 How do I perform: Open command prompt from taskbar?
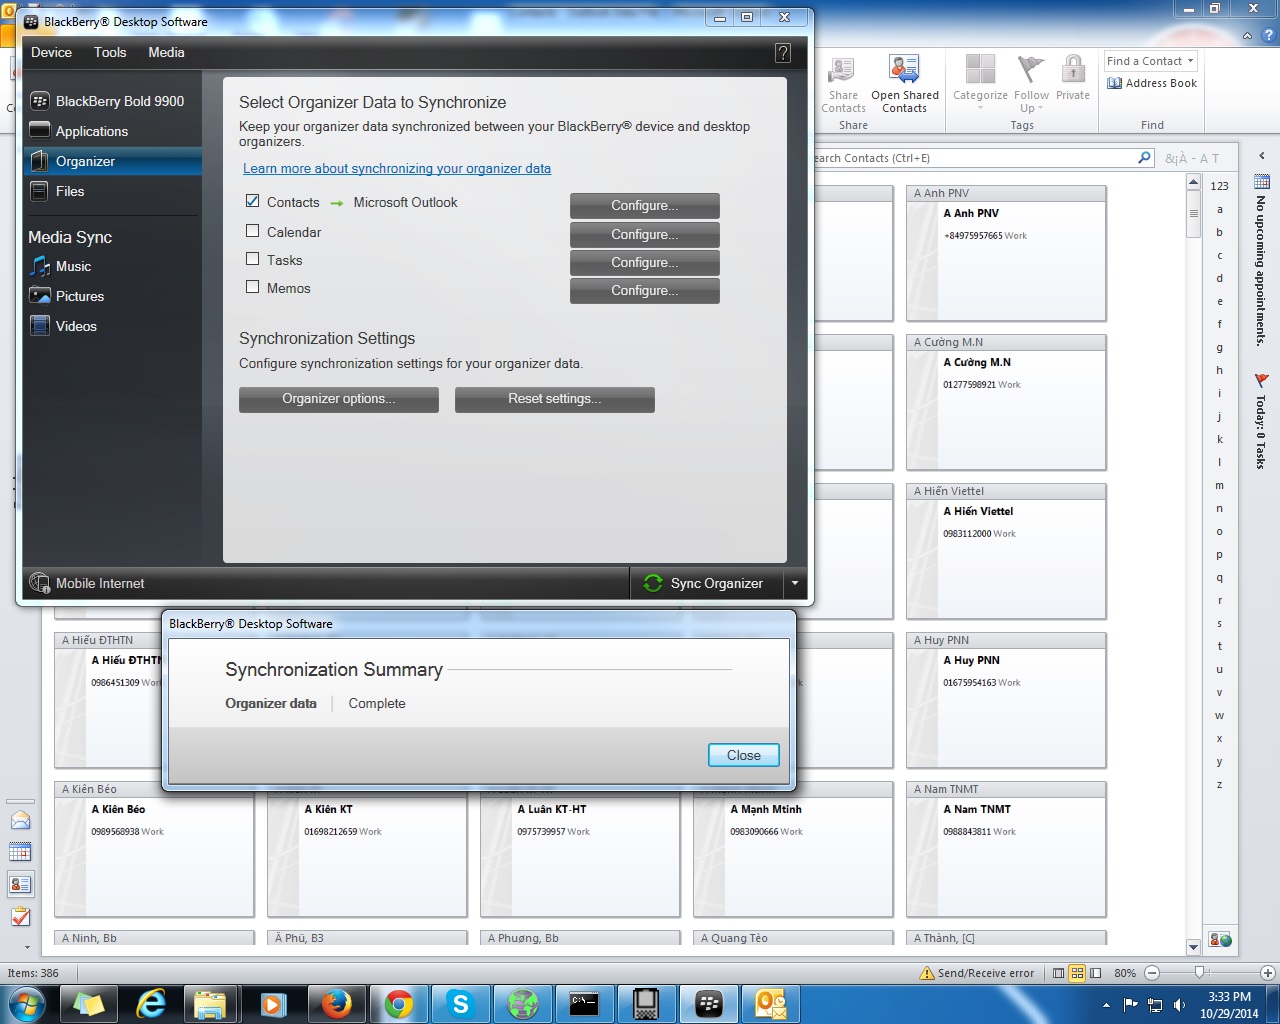(x=584, y=1003)
